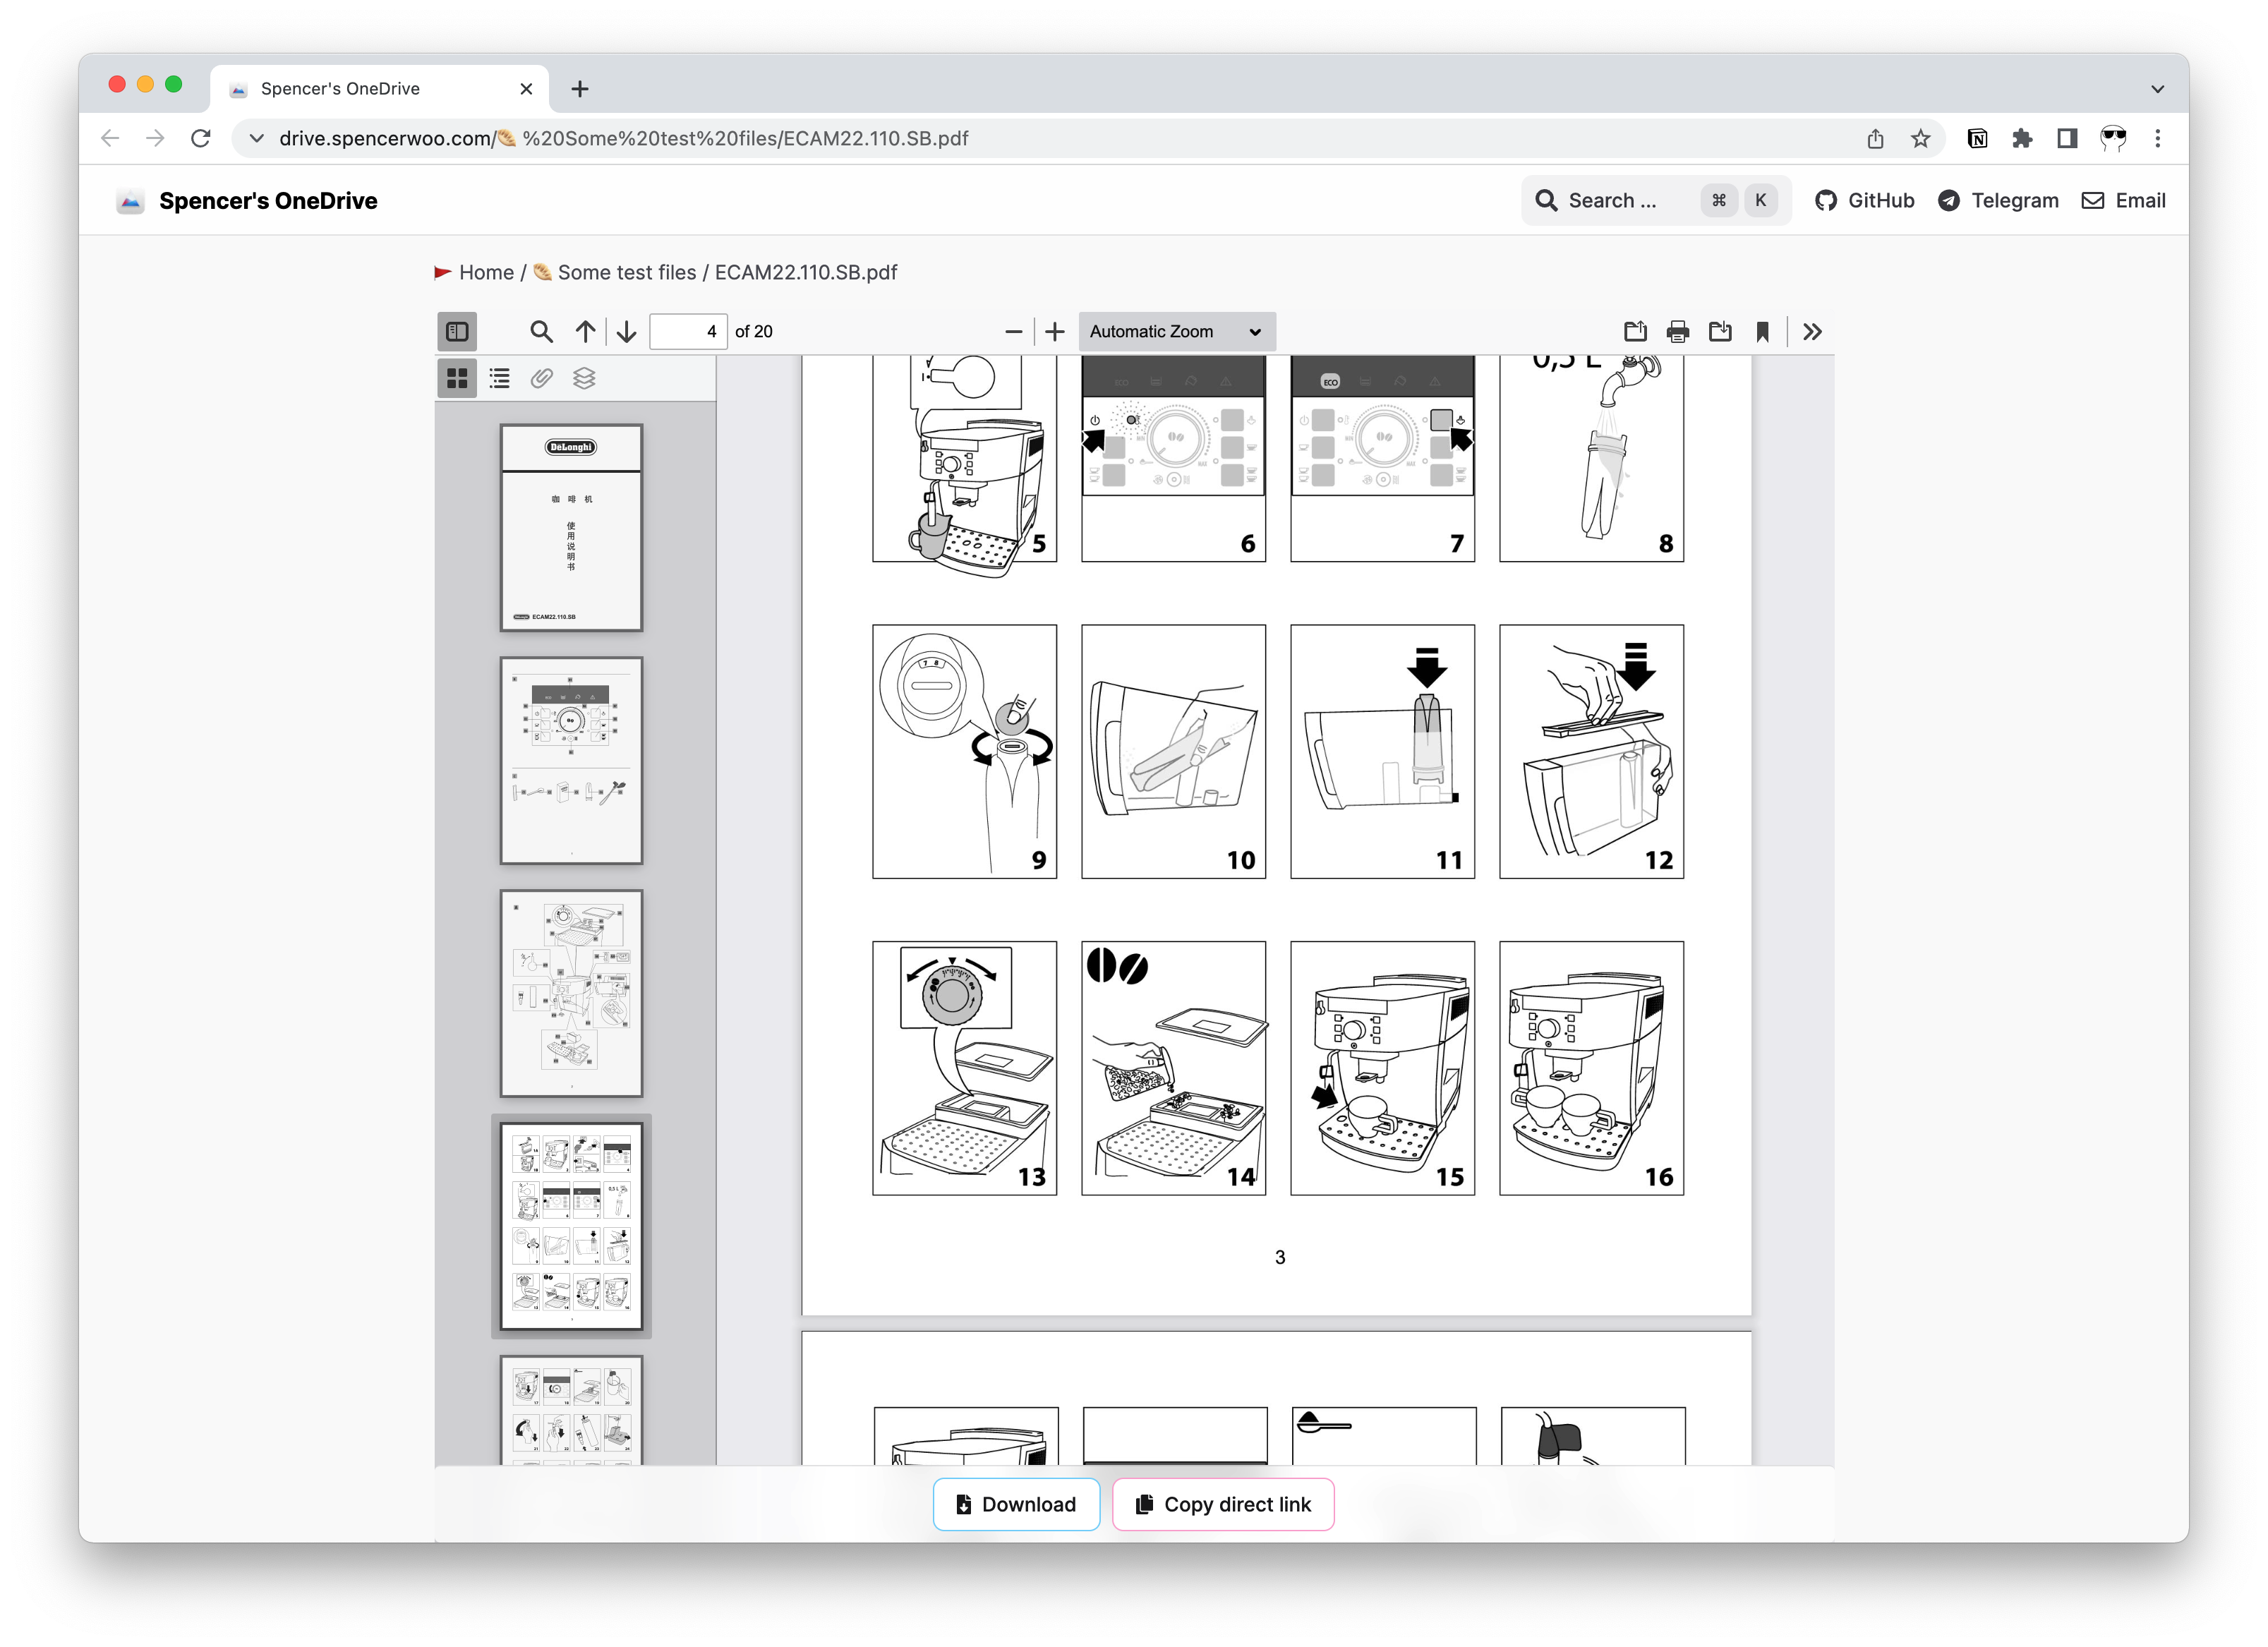This screenshot has height=1647, width=2268.
Task: Zoom out the PDF
Action: 1013,331
